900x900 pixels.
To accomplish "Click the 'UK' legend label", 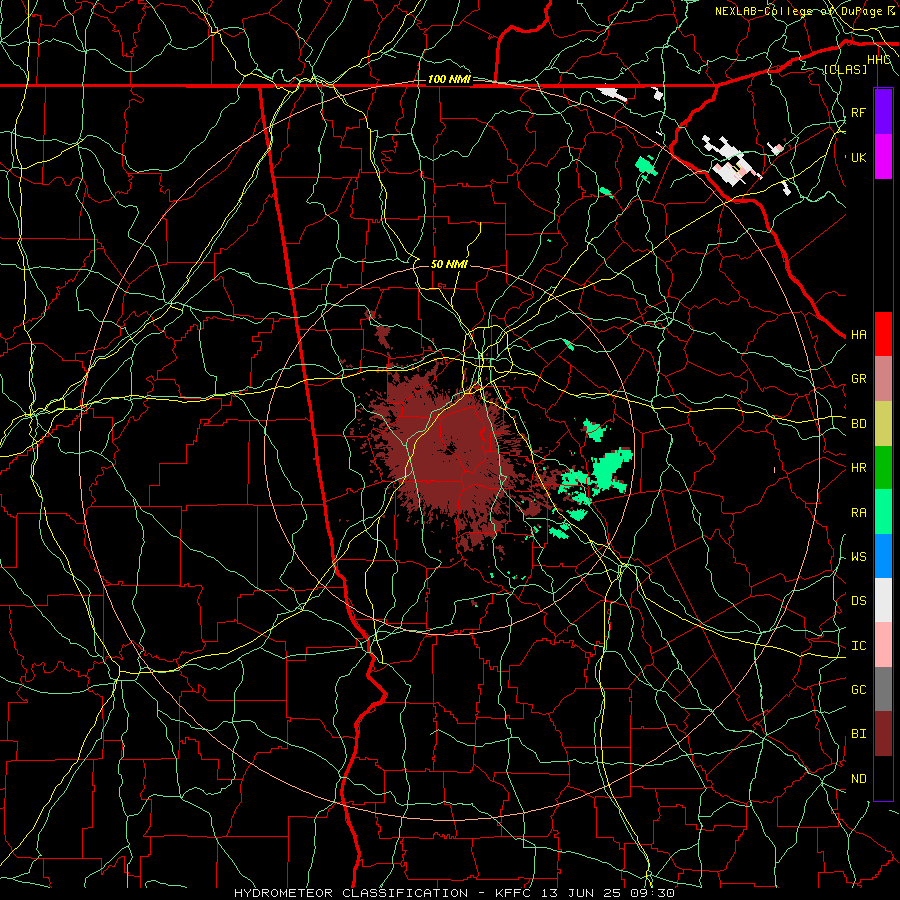I will click(x=858, y=157).
